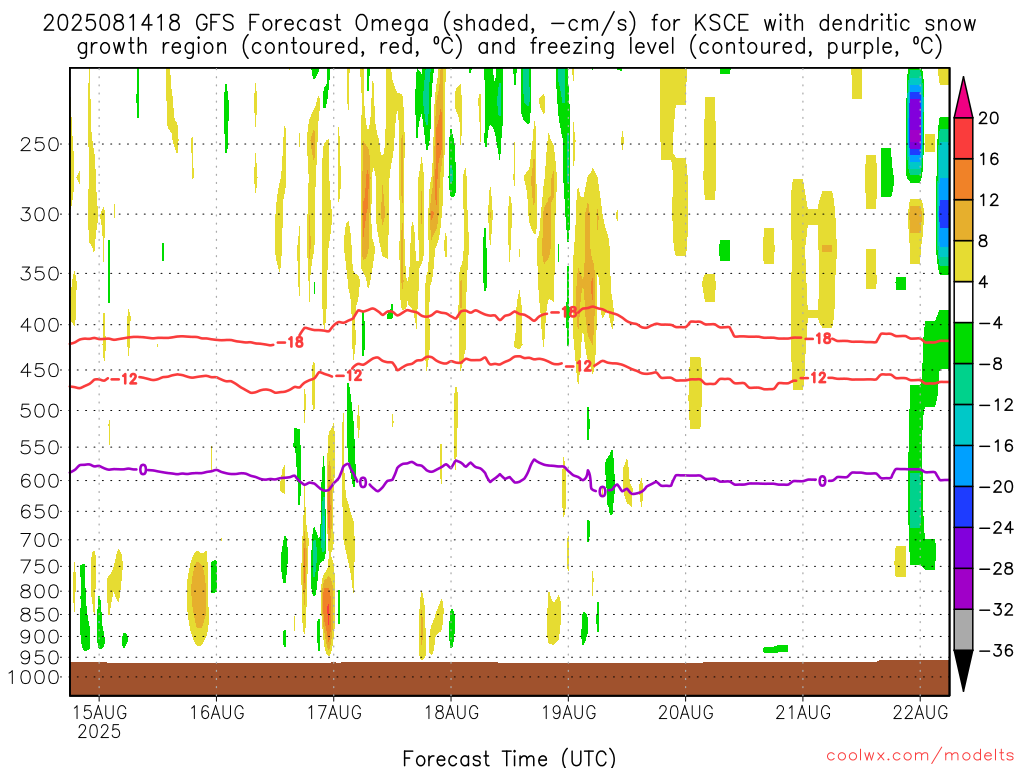Select the 17AUG date label on time axis
1024x768 pixels.
click(x=334, y=712)
